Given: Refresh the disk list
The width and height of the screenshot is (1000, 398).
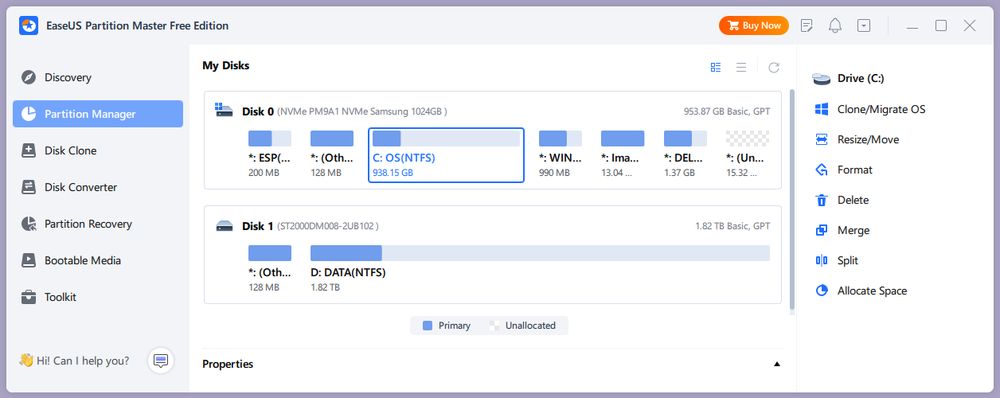Looking at the screenshot, I should (x=774, y=68).
